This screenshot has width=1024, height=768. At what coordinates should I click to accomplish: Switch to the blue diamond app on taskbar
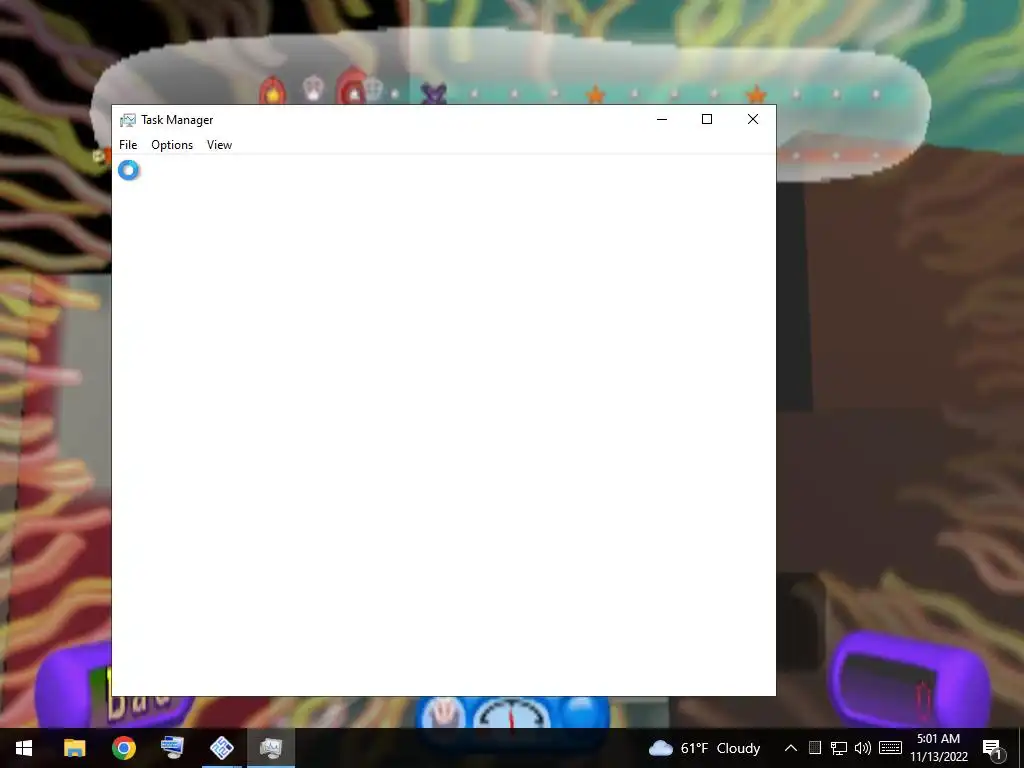221,748
